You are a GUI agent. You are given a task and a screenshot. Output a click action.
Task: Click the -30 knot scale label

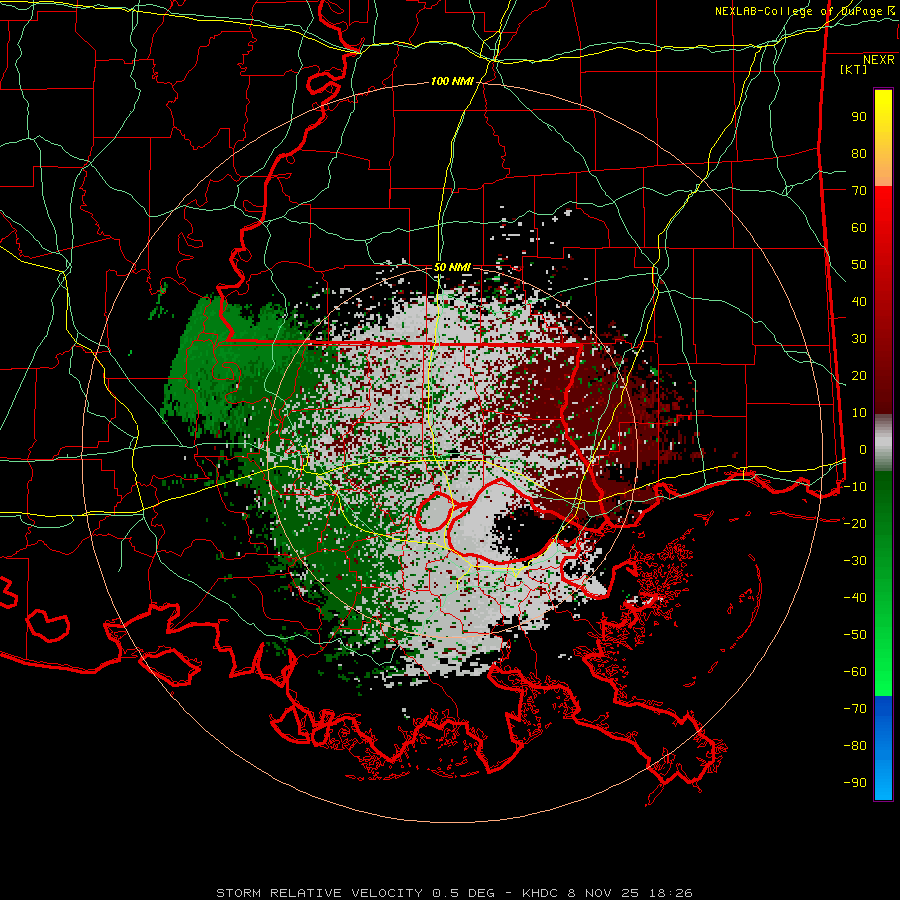(x=855, y=561)
